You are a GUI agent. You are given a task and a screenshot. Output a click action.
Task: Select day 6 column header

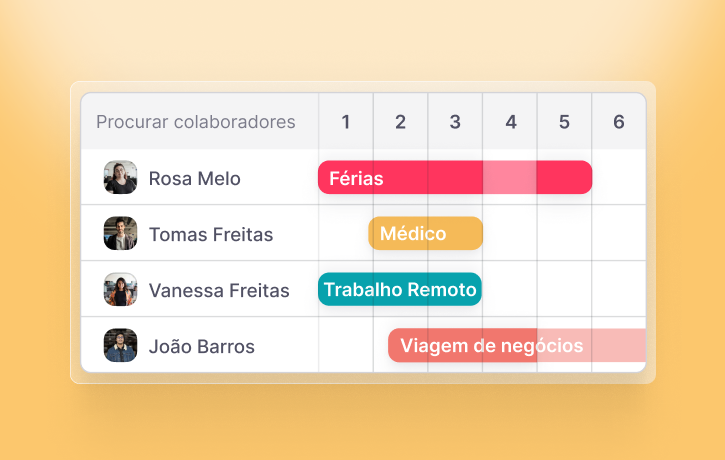pyautogui.click(x=619, y=122)
